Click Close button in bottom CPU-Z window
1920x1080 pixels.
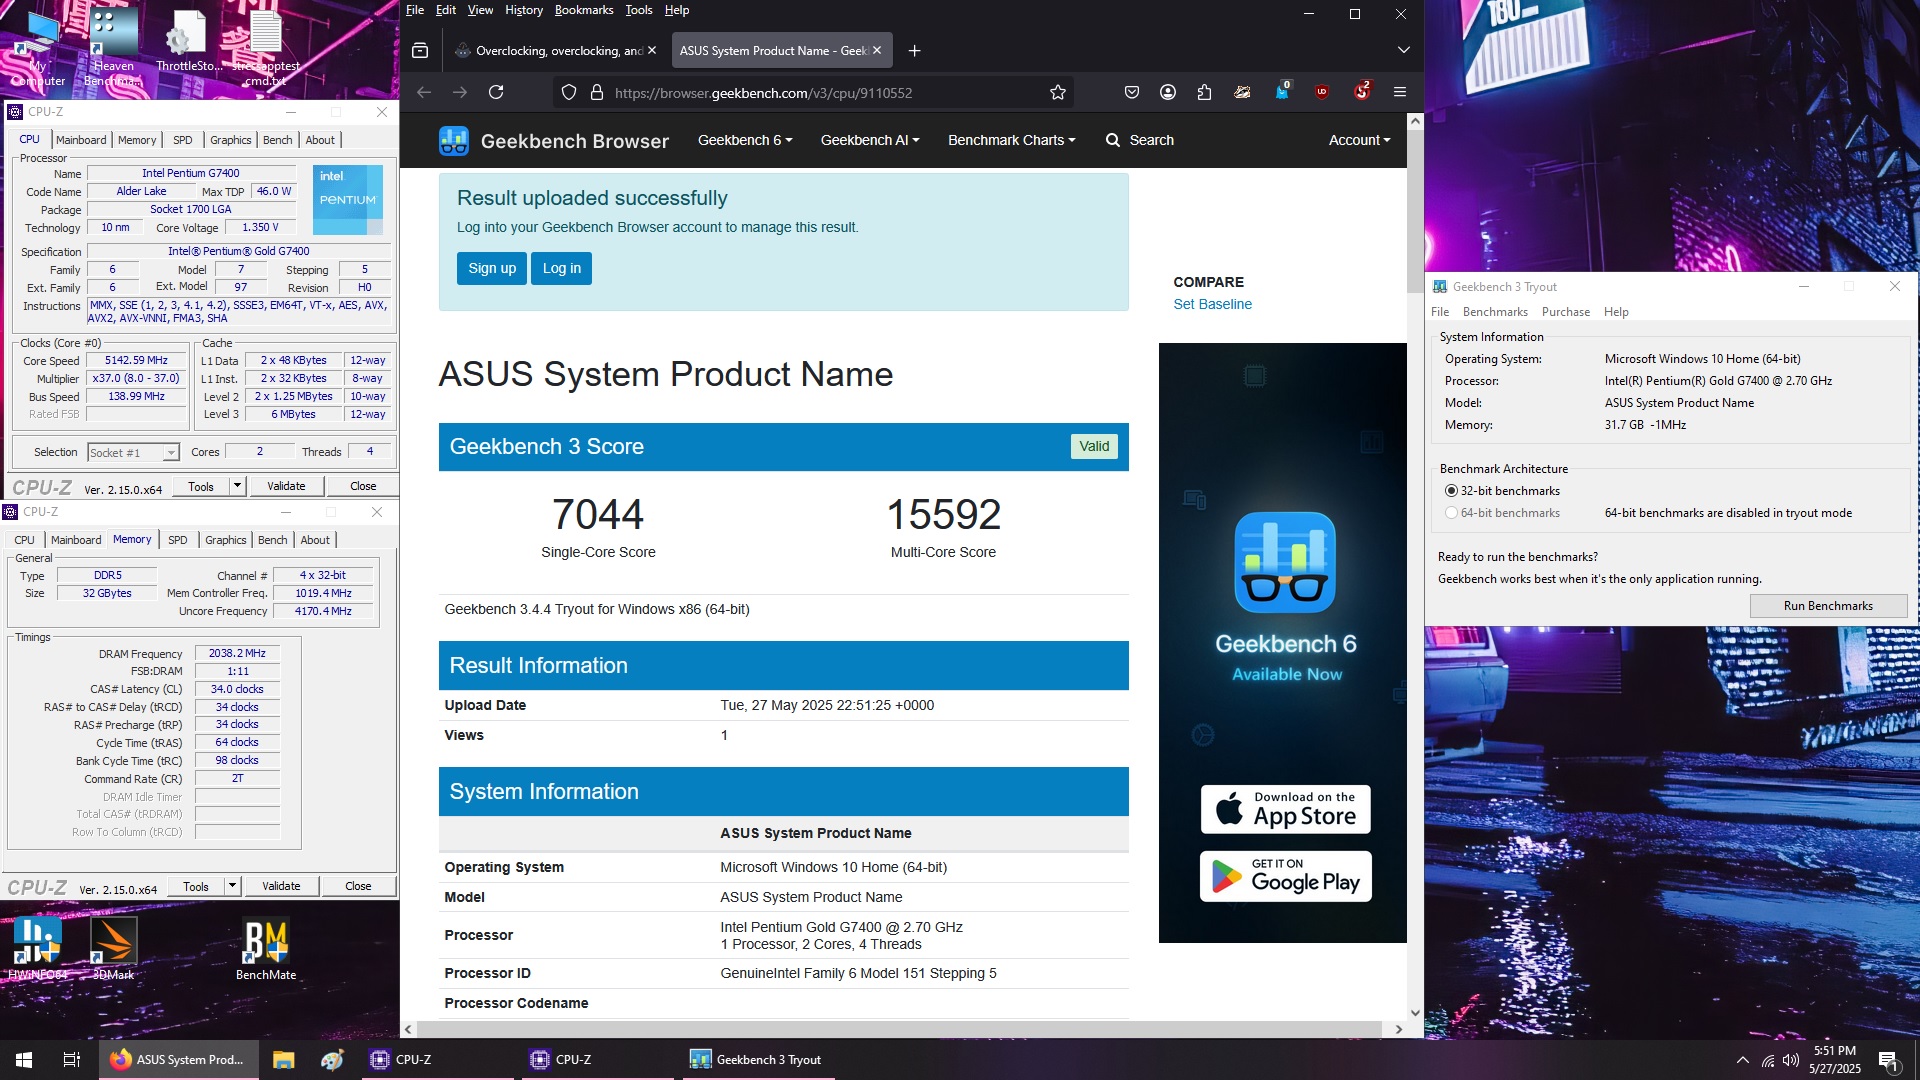(358, 886)
